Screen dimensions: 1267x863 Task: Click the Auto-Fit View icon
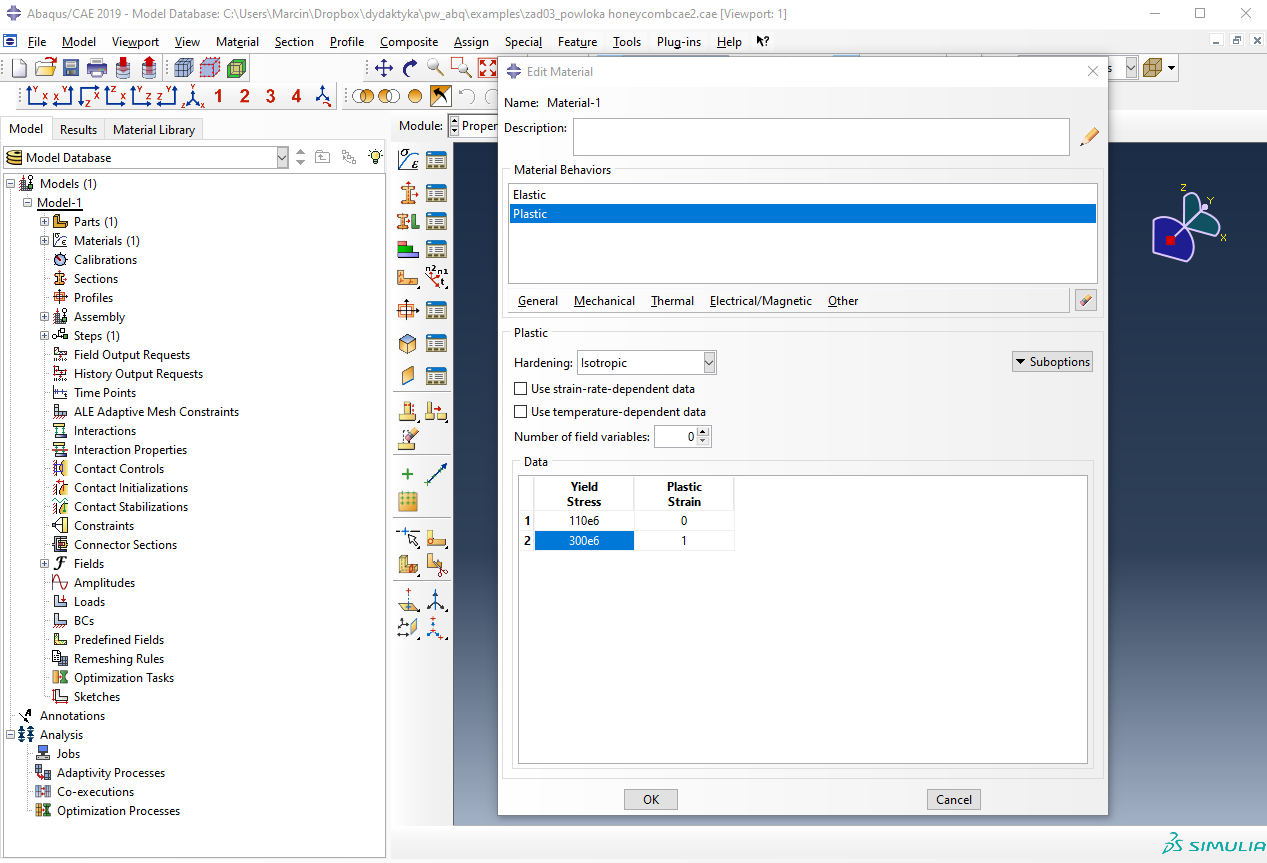[487, 68]
